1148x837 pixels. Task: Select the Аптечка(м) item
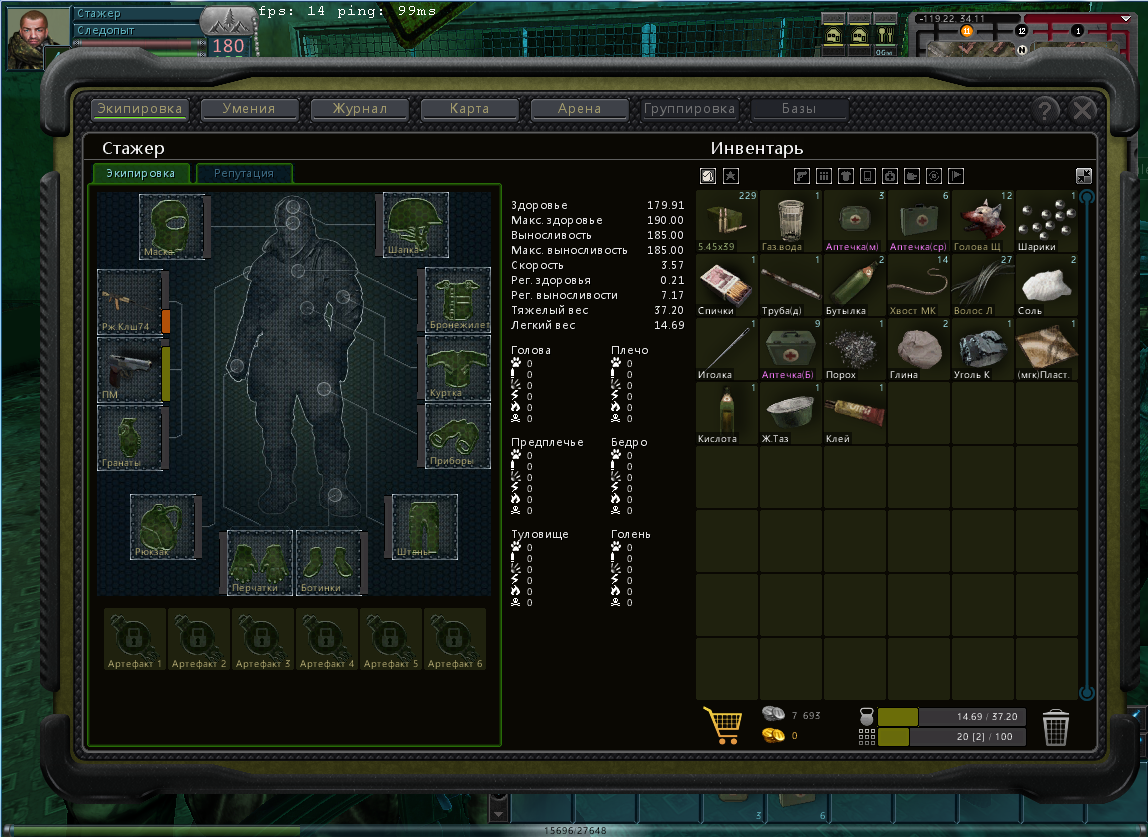pyautogui.click(x=855, y=221)
